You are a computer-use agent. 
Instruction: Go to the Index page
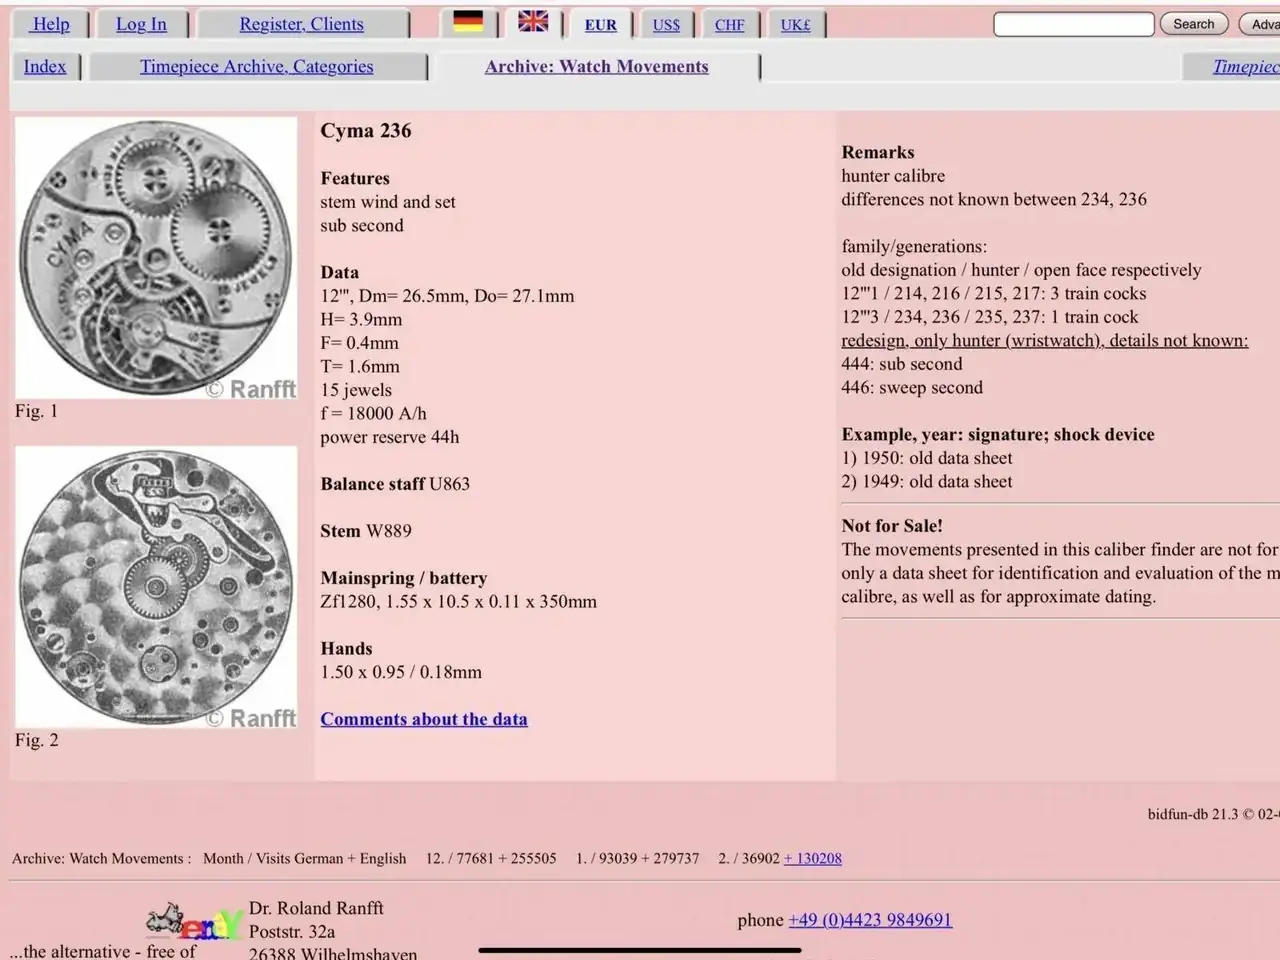[45, 67]
